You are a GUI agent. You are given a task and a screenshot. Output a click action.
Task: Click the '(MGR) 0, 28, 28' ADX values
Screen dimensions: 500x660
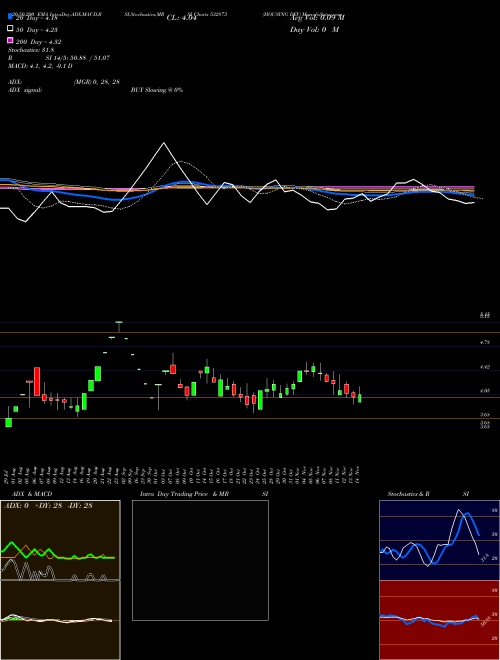pyautogui.click(x=97, y=82)
